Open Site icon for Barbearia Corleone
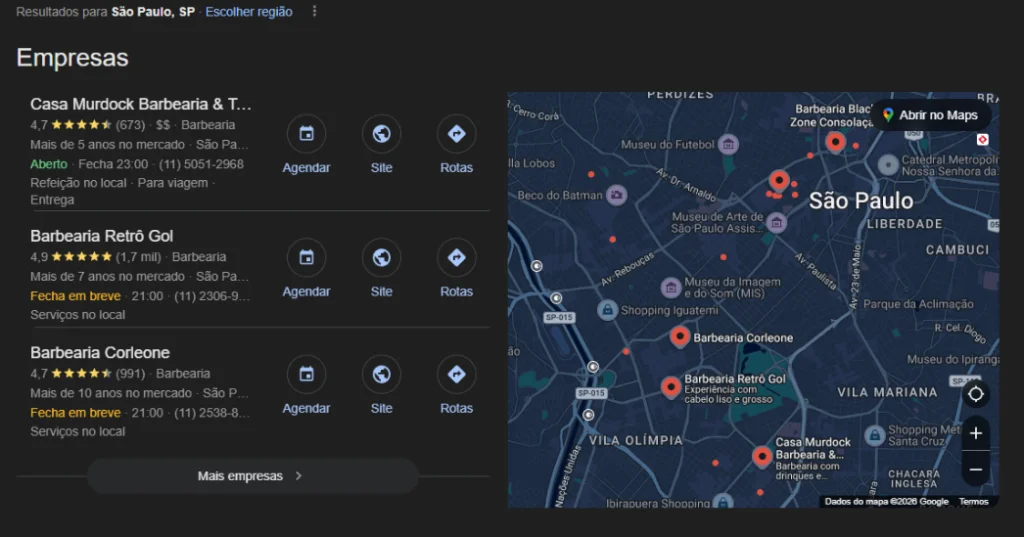 coord(381,374)
